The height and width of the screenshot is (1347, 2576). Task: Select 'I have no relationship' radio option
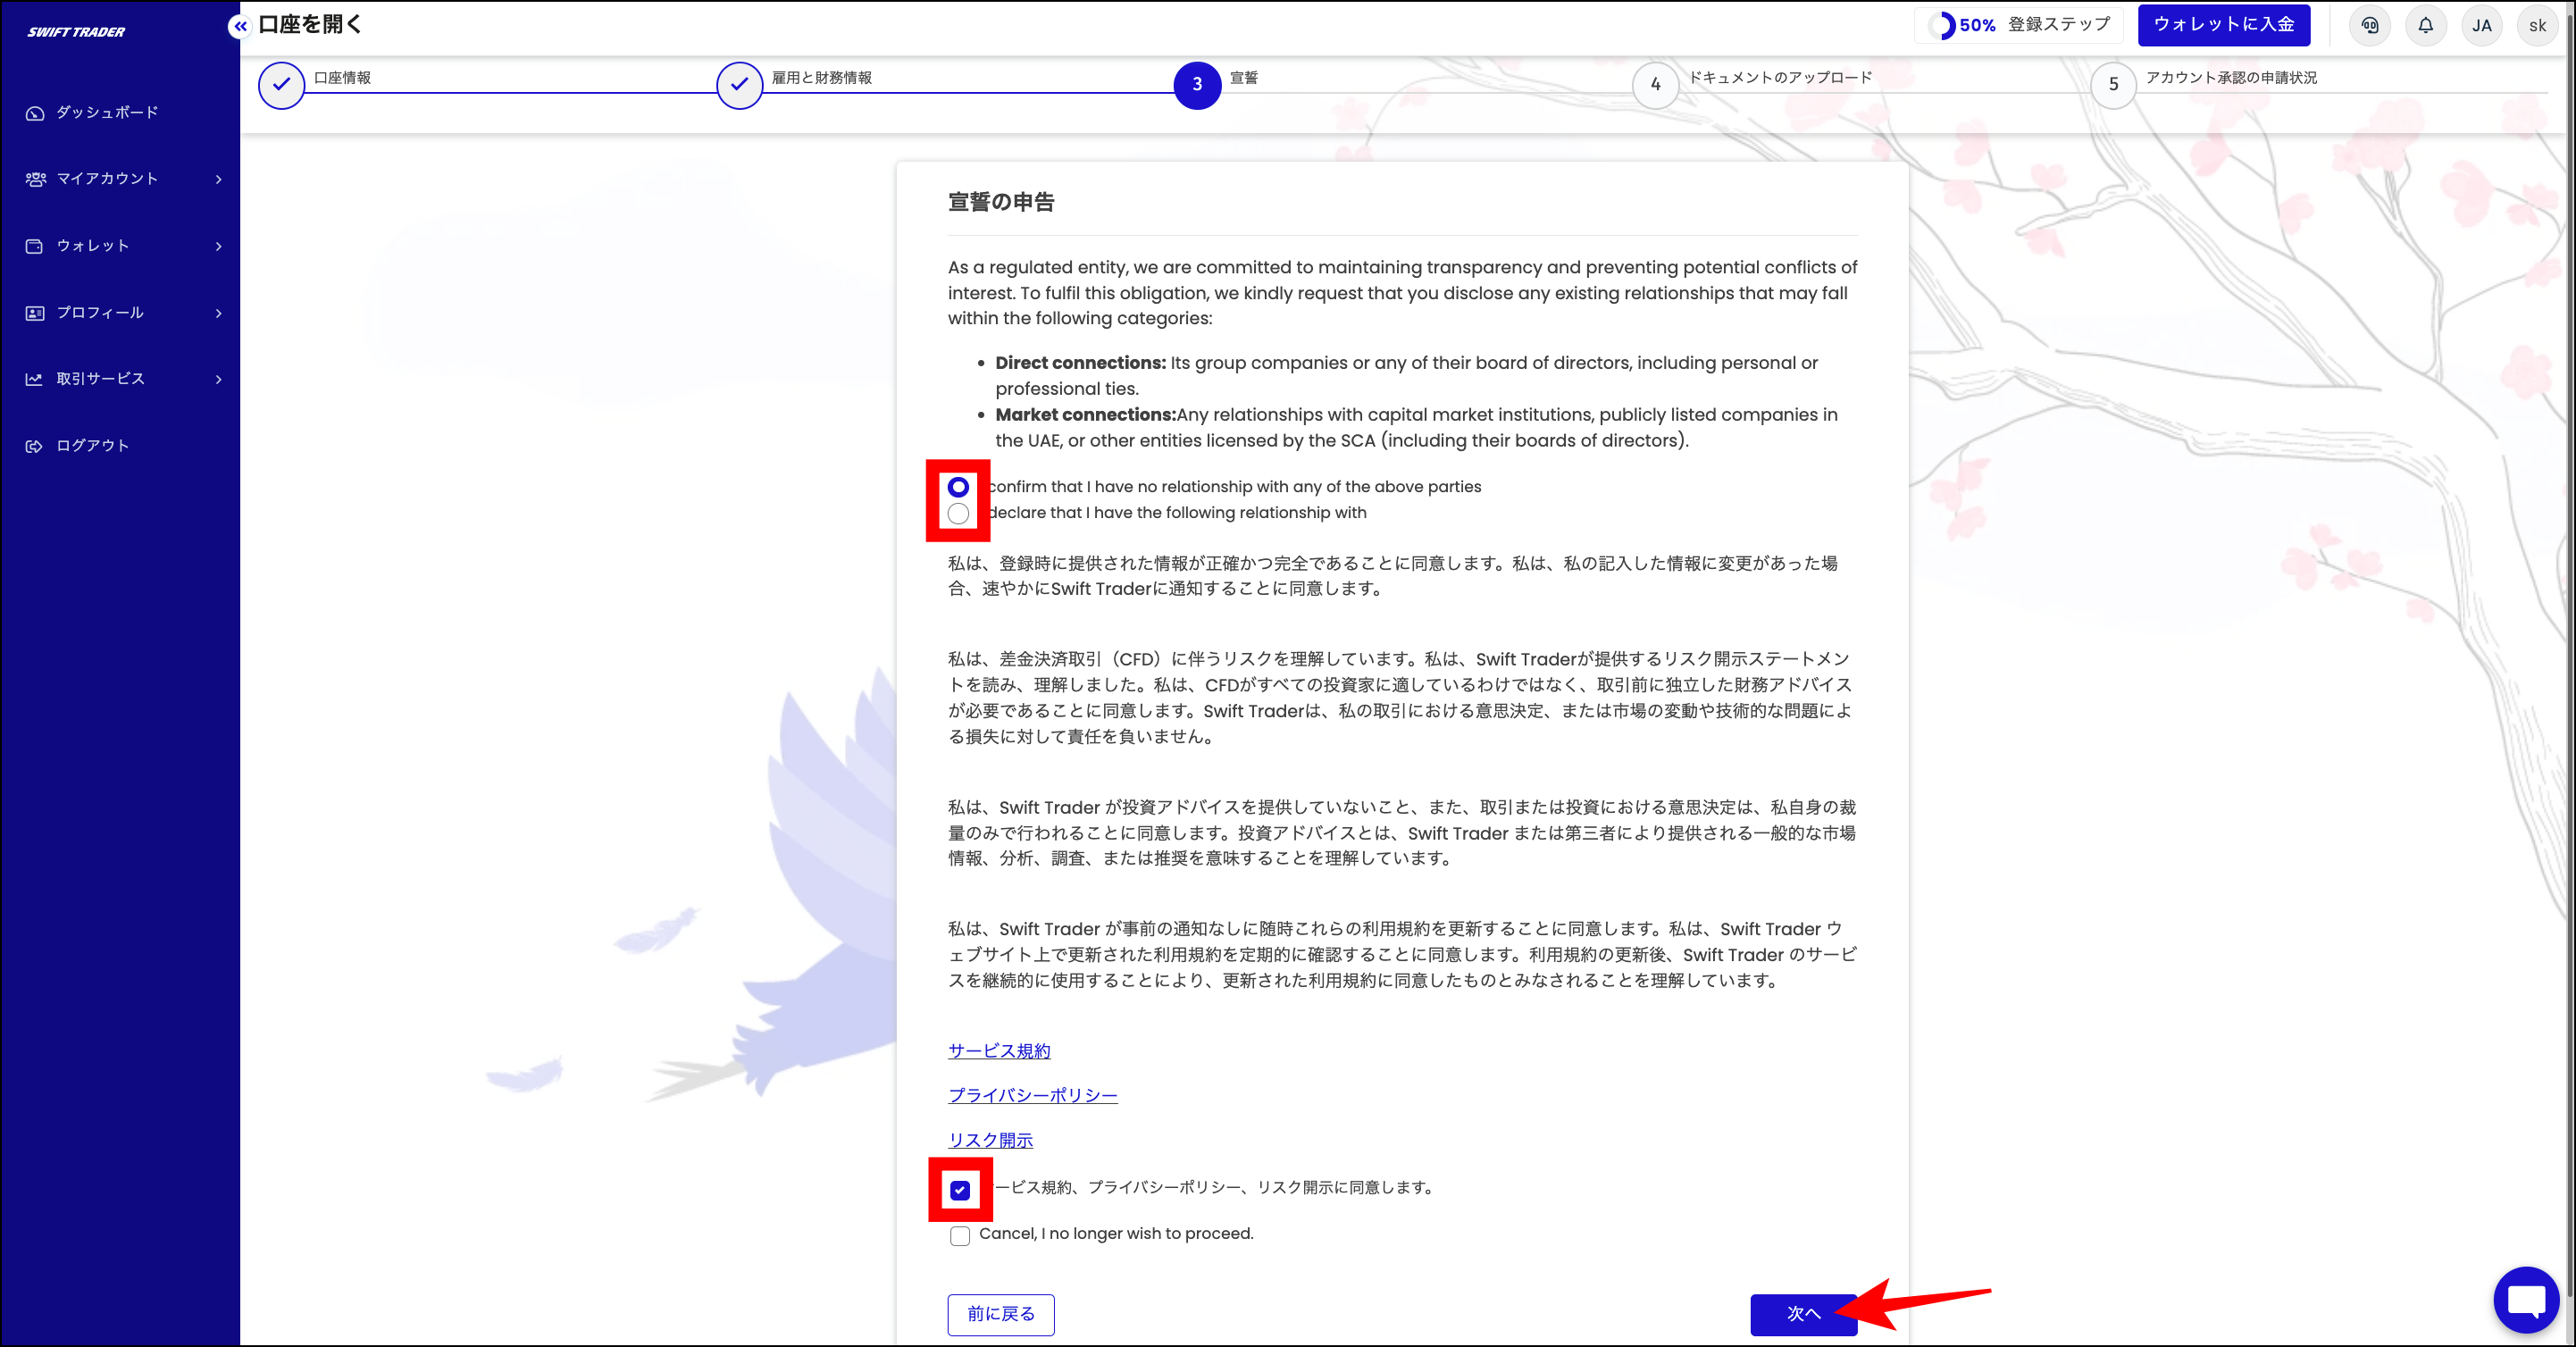coord(958,487)
